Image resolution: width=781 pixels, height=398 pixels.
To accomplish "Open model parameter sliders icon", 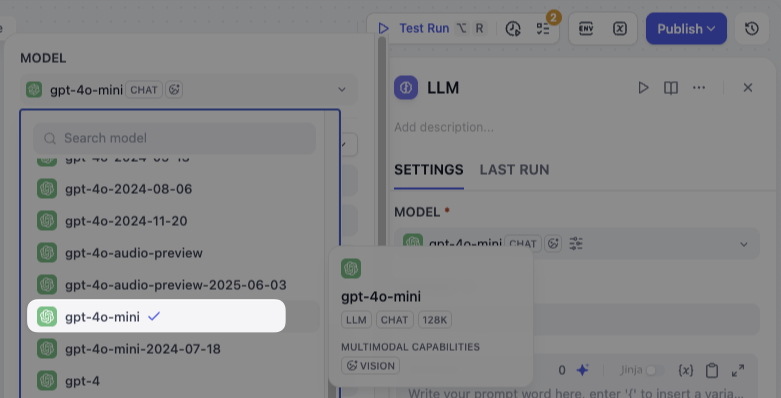I will [x=576, y=244].
